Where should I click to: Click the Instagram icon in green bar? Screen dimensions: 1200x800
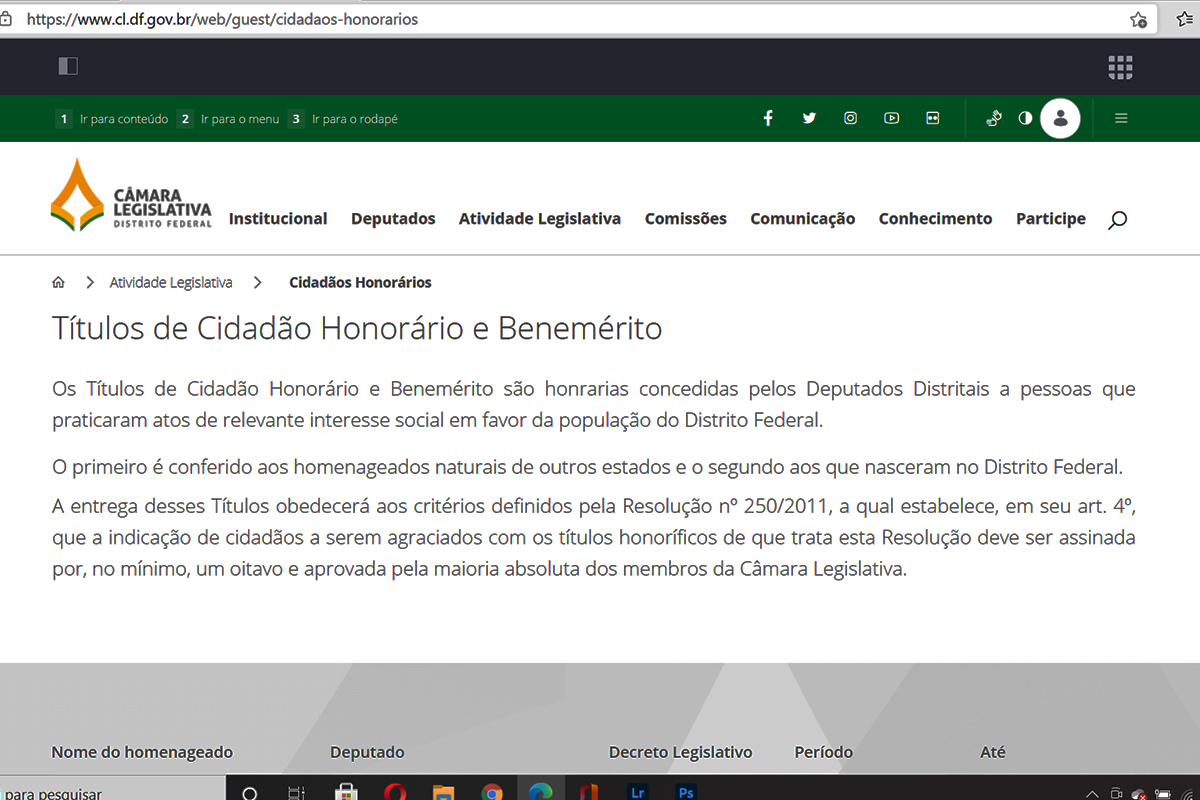(x=850, y=118)
